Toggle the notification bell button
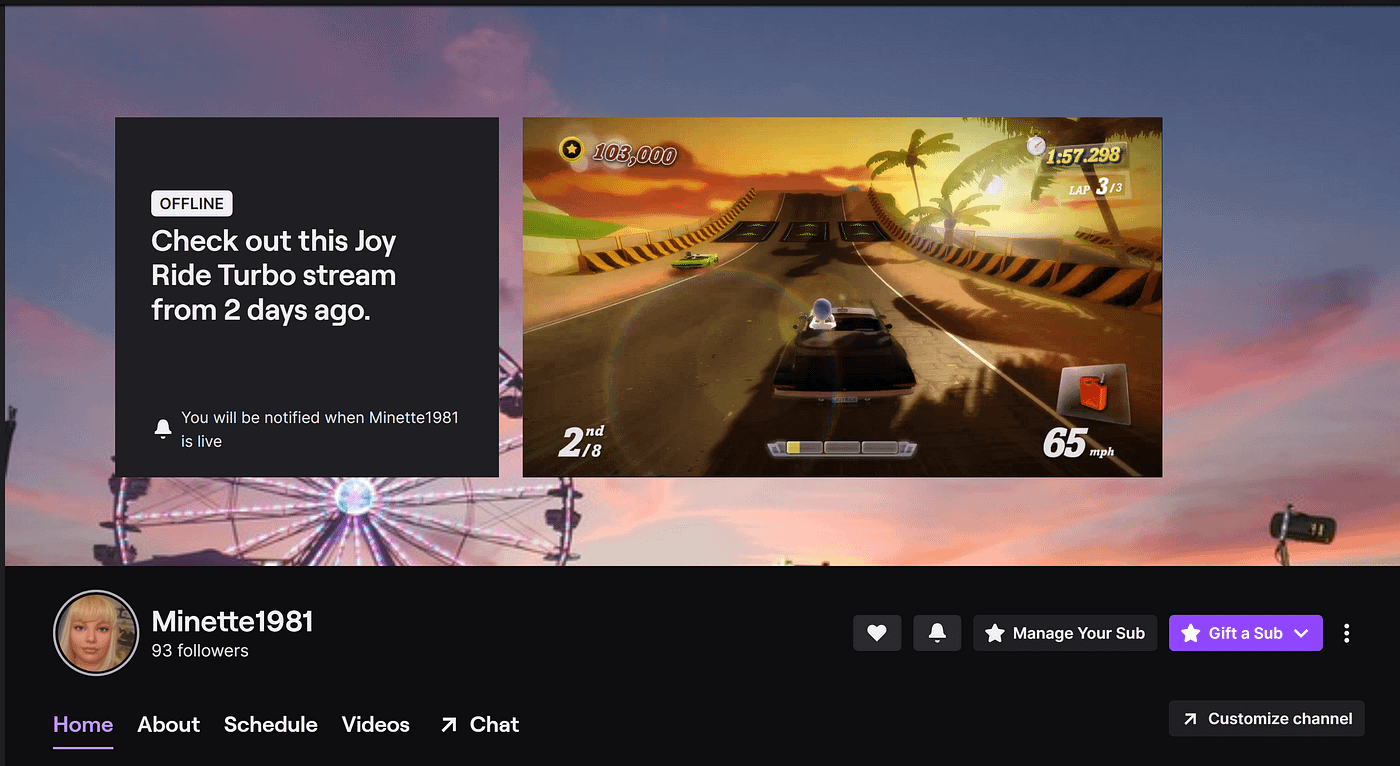The image size is (1400, 766). (x=937, y=633)
